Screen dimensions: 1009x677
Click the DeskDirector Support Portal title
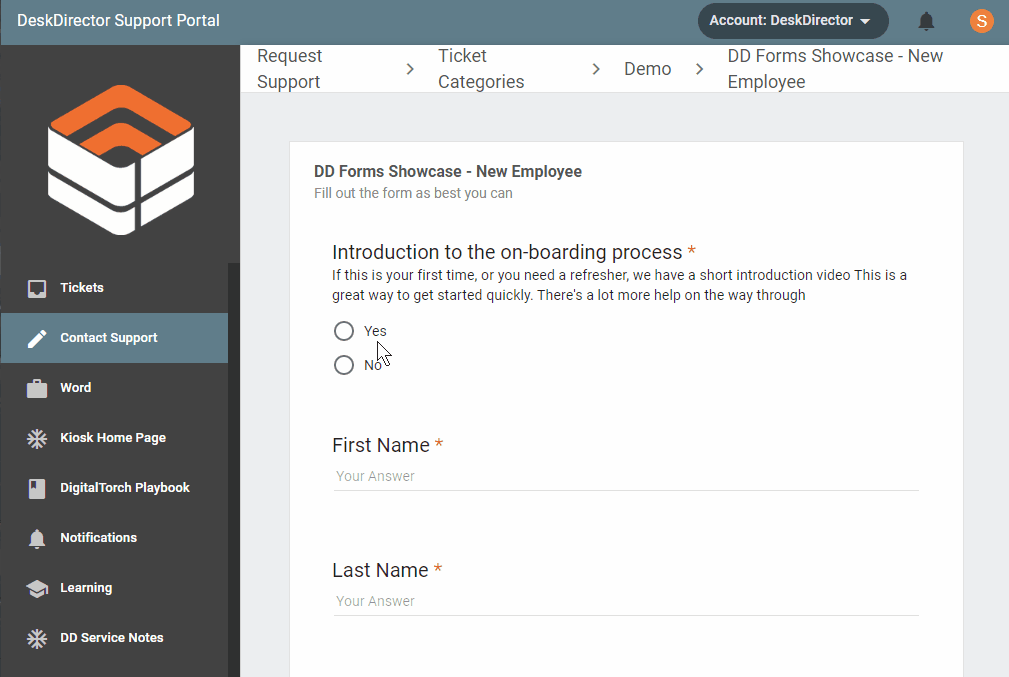click(x=118, y=21)
